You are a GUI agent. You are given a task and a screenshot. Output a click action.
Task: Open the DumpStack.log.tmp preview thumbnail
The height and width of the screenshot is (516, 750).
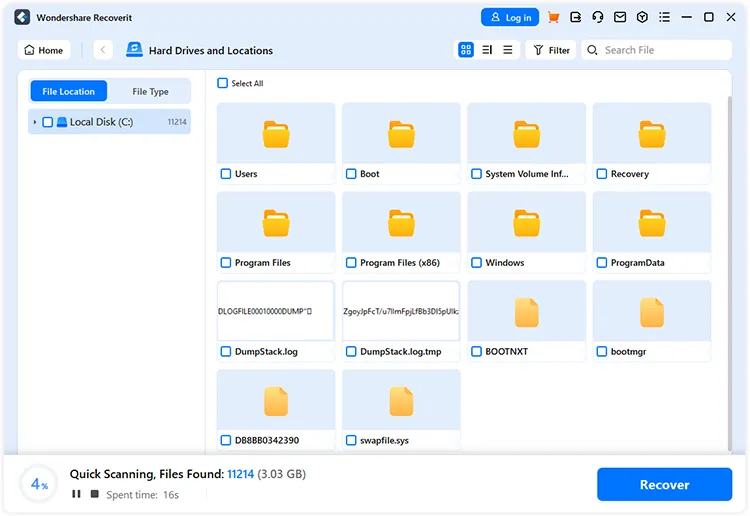[401, 311]
